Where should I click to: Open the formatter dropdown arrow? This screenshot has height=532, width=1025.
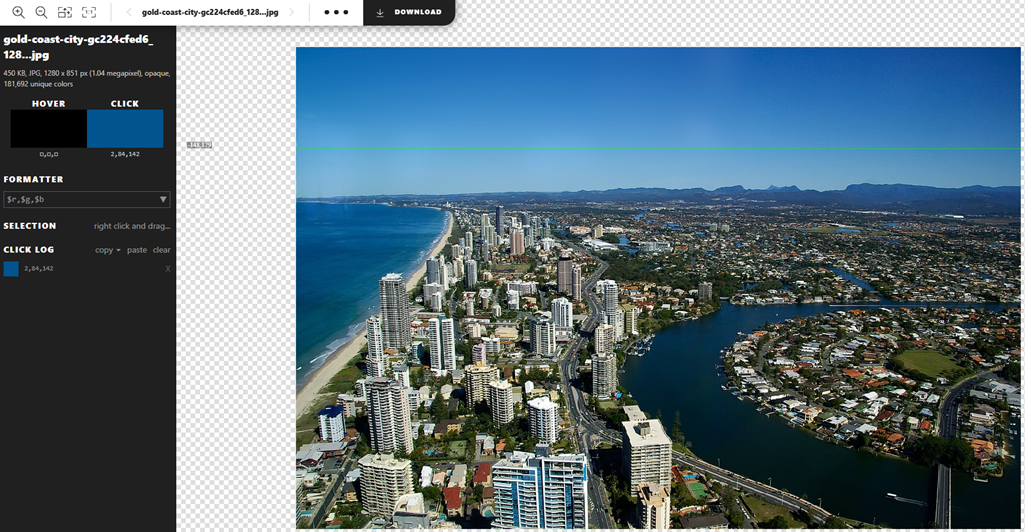[x=163, y=199]
